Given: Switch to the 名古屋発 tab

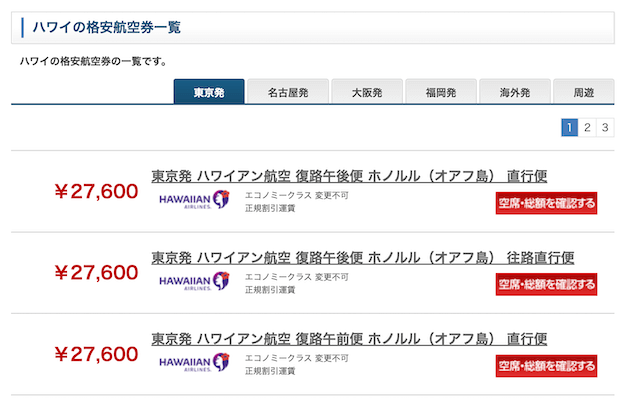Looking at the screenshot, I should [x=288, y=92].
